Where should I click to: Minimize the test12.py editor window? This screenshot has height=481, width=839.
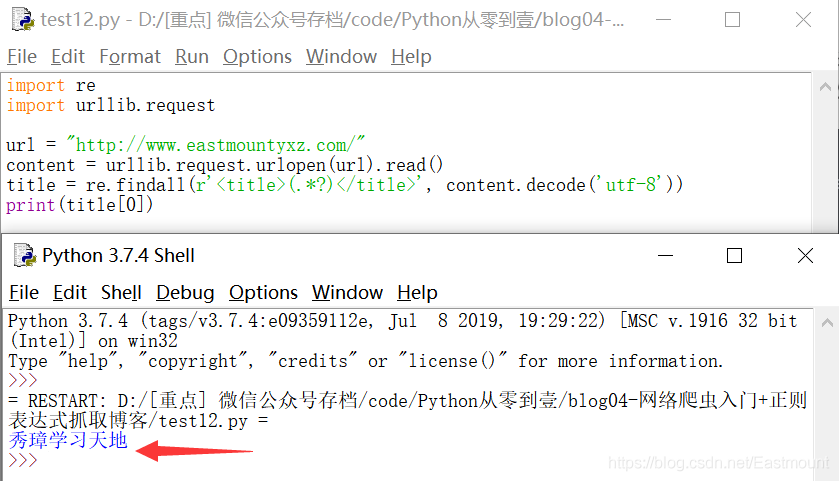[663, 20]
